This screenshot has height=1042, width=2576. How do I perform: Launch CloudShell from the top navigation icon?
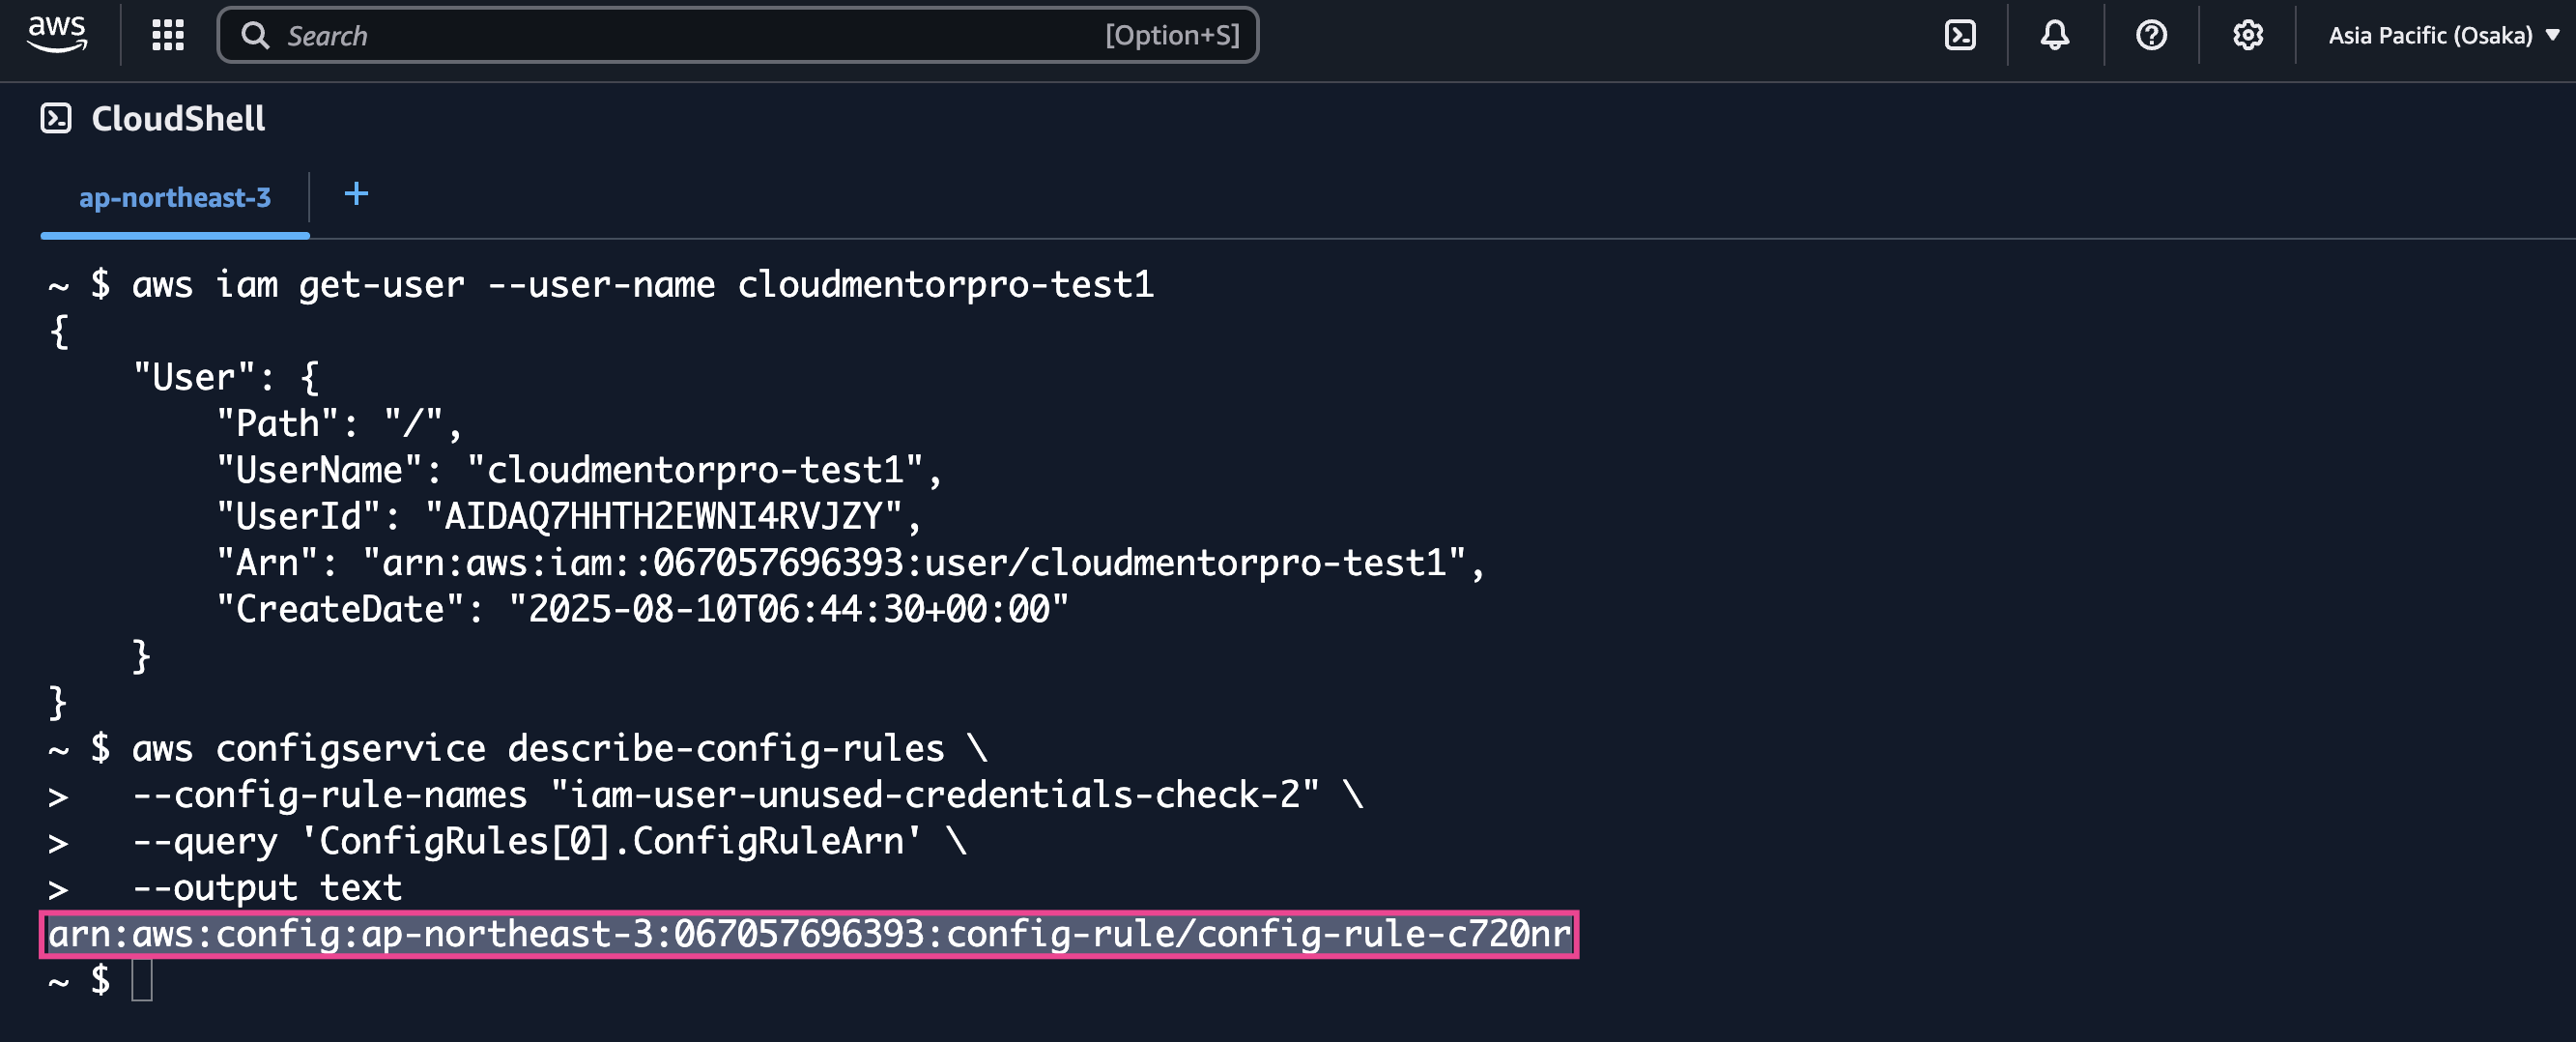click(1959, 35)
